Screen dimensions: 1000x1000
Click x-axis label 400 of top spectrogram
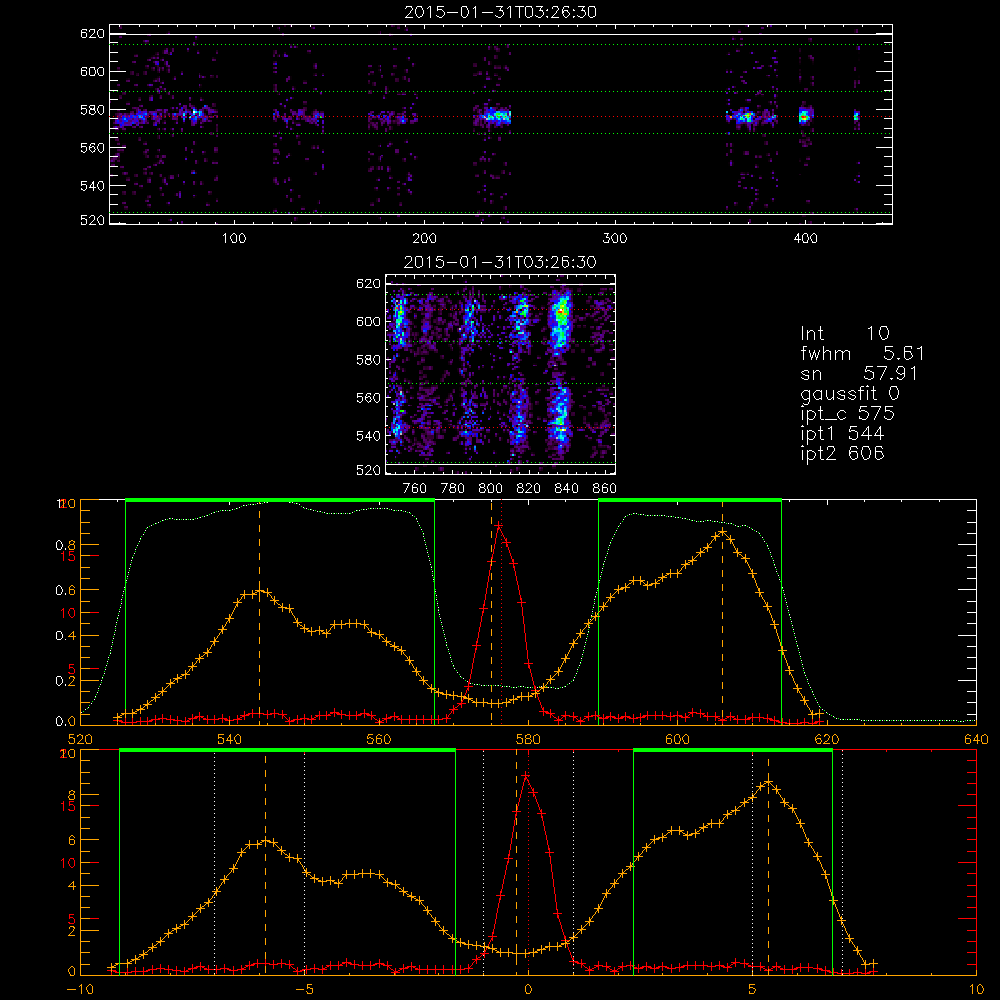pos(805,239)
